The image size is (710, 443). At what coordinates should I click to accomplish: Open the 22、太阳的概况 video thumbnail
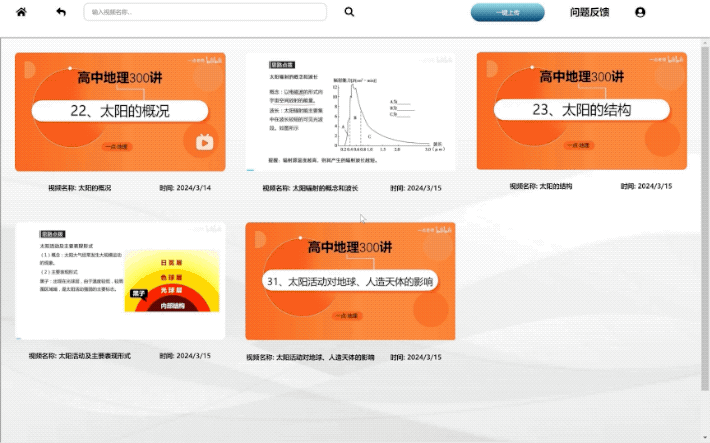click(120, 111)
